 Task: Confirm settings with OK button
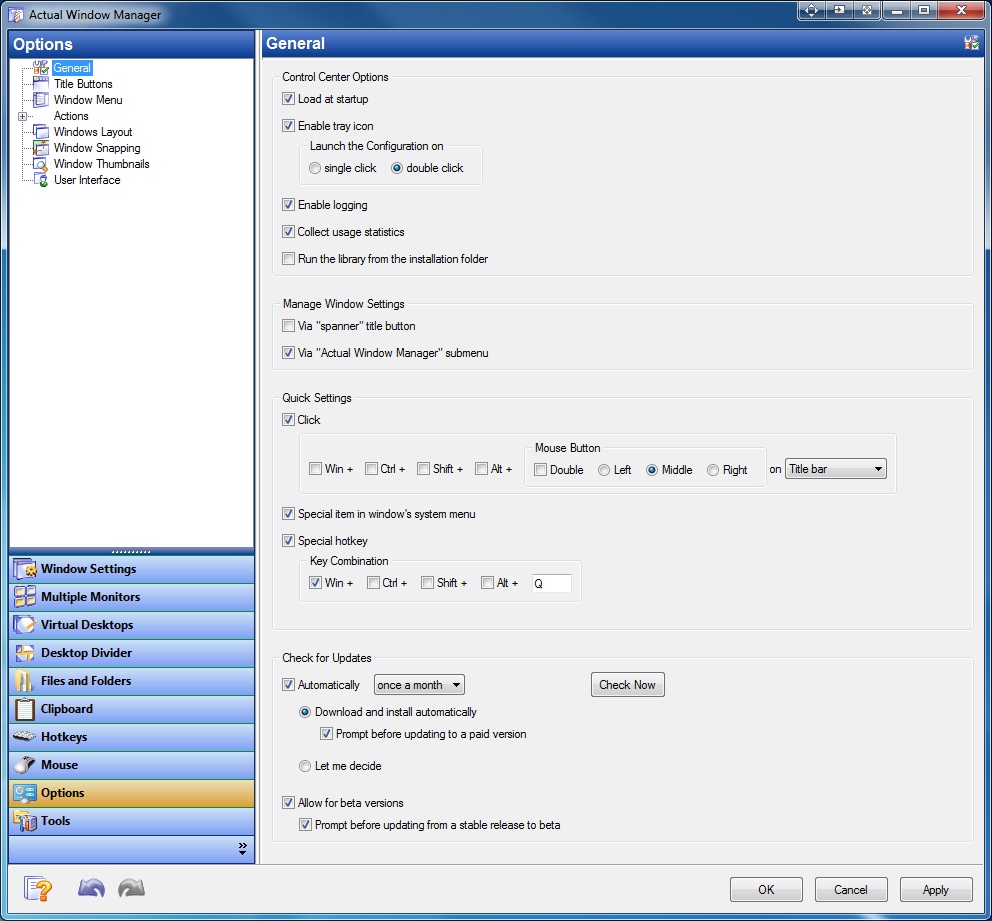(766, 889)
